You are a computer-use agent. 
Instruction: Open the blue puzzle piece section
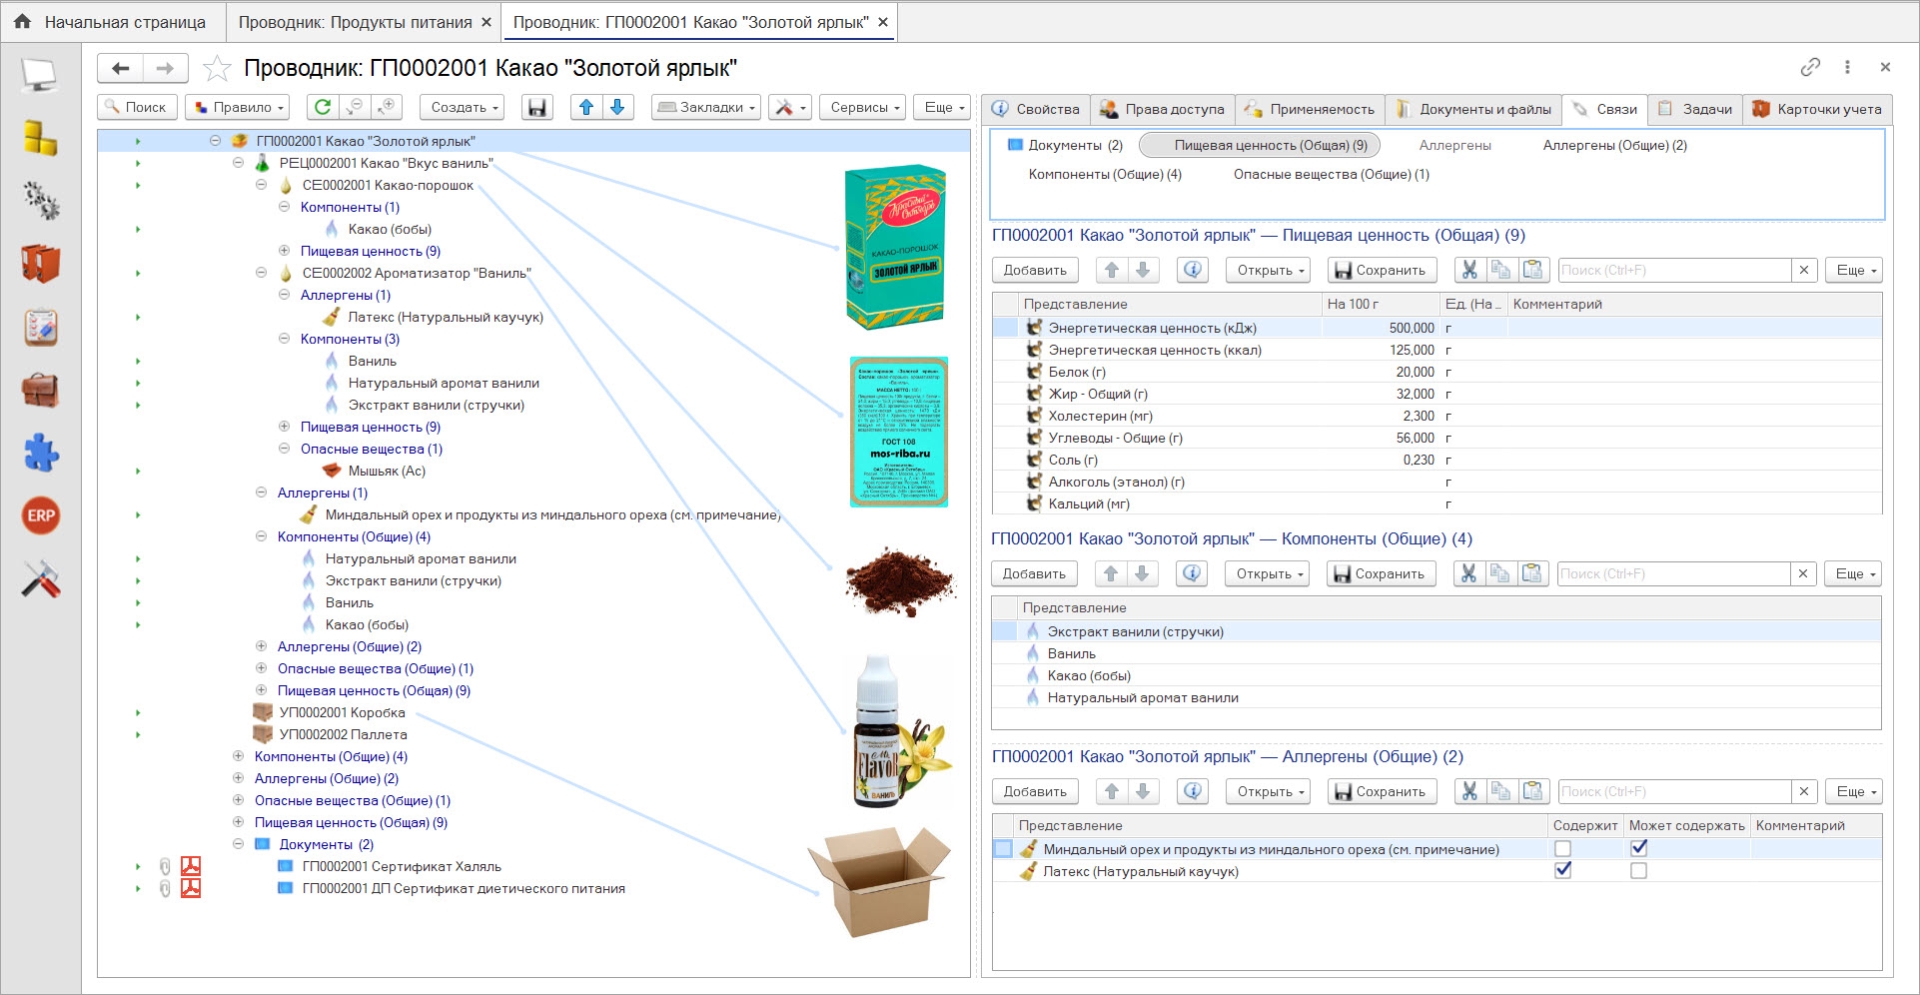click(x=40, y=453)
